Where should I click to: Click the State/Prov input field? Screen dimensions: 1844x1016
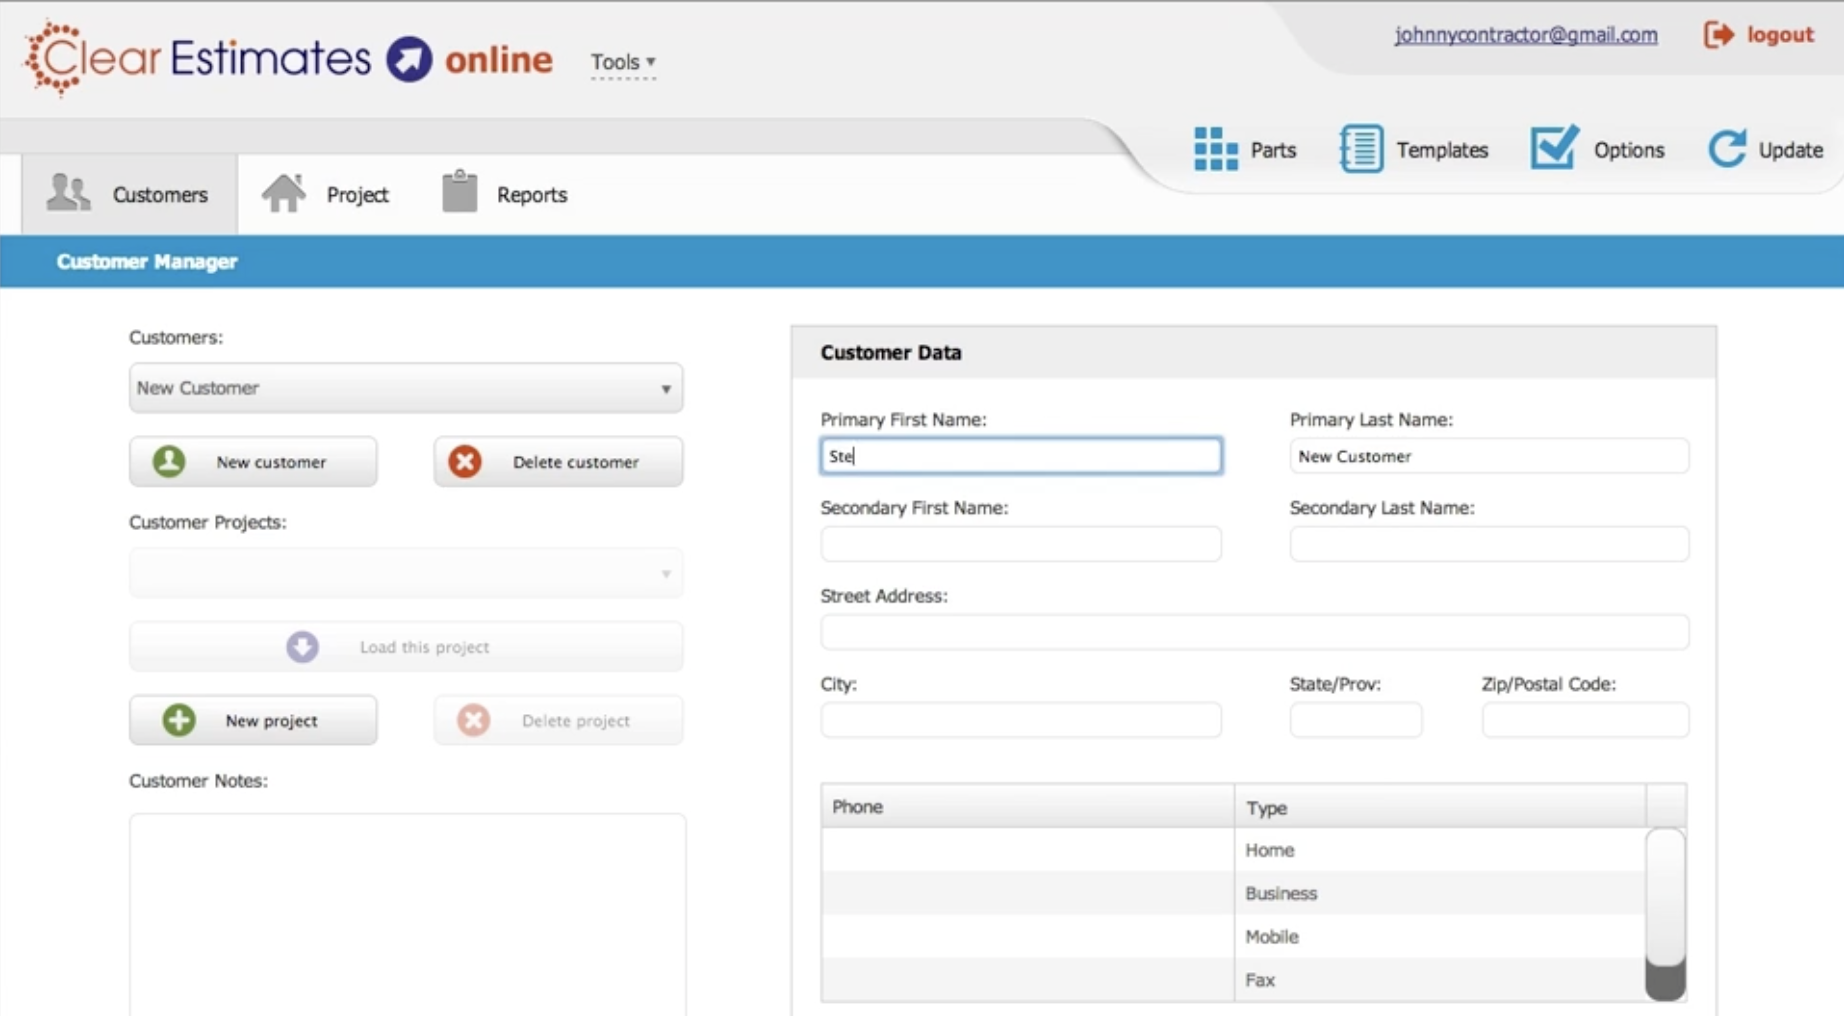click(x=1356, y=720)
